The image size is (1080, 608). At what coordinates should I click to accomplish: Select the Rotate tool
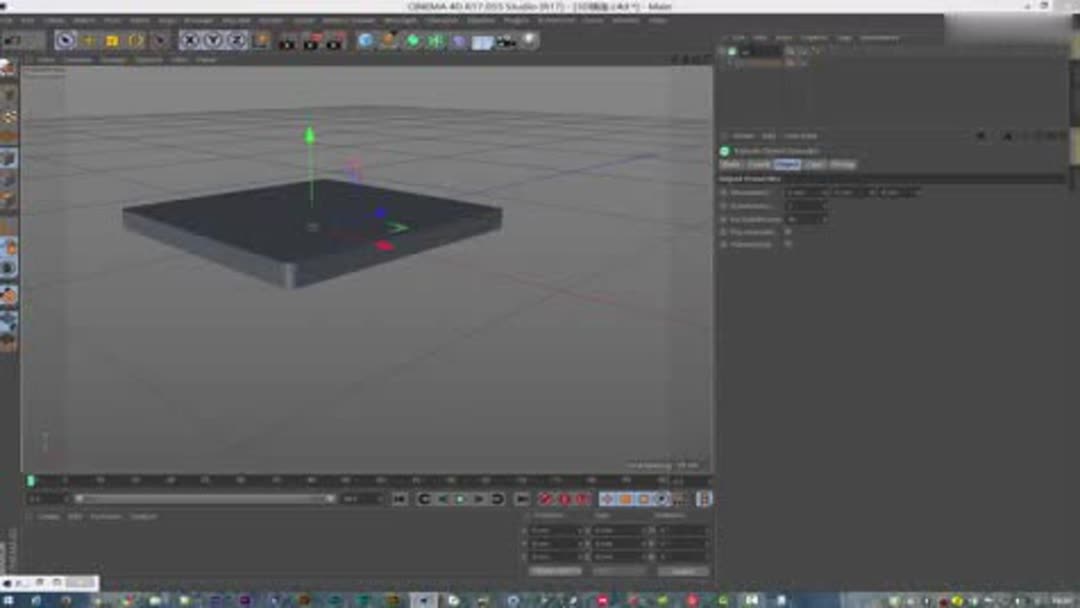pyautogui.click(x=135, y=40)
